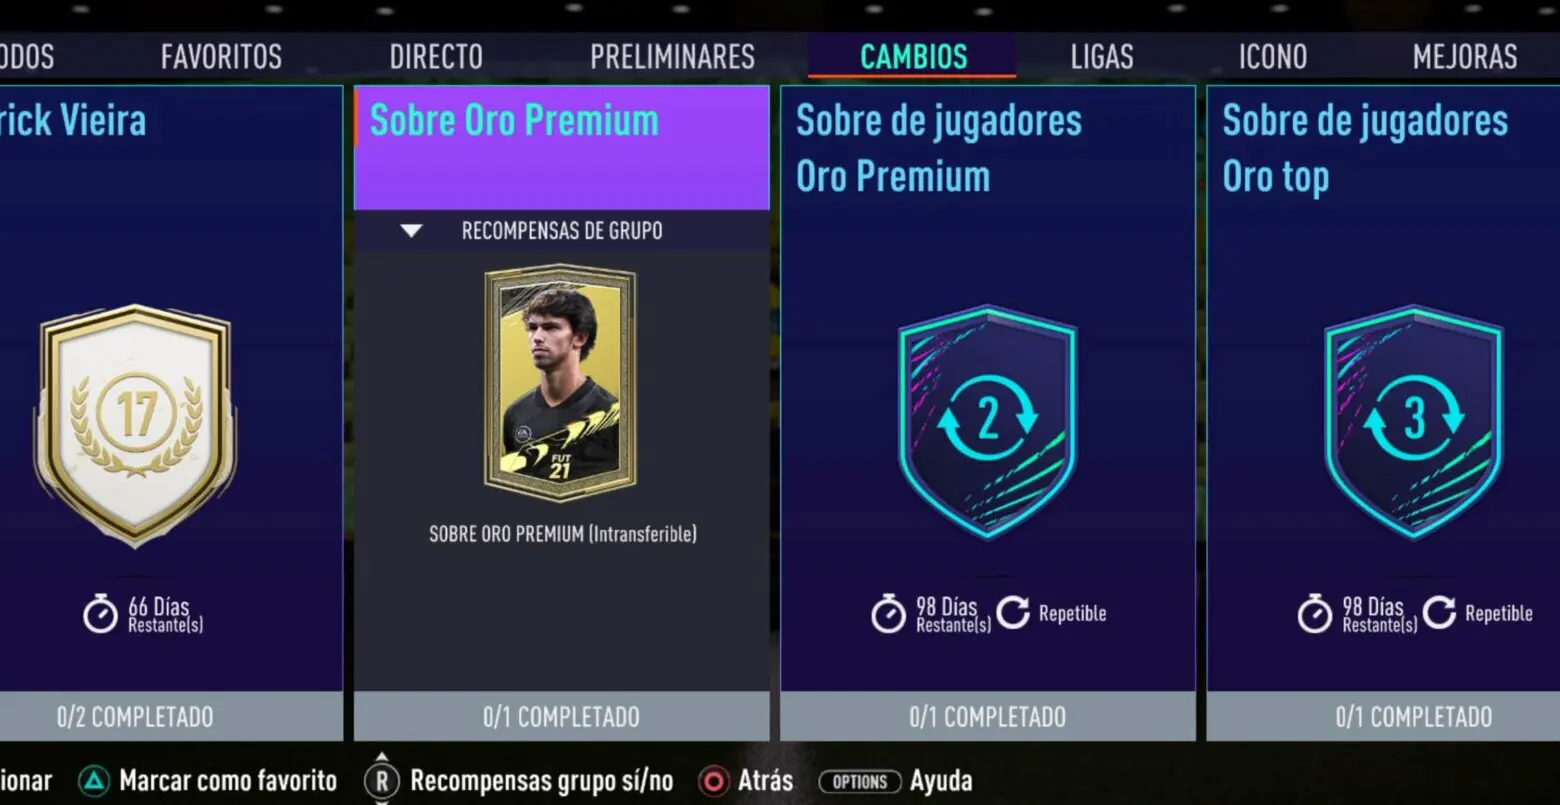Switch to the Favoritos tab
Screen dimensions: 1560x805
(x=221, y=57)
